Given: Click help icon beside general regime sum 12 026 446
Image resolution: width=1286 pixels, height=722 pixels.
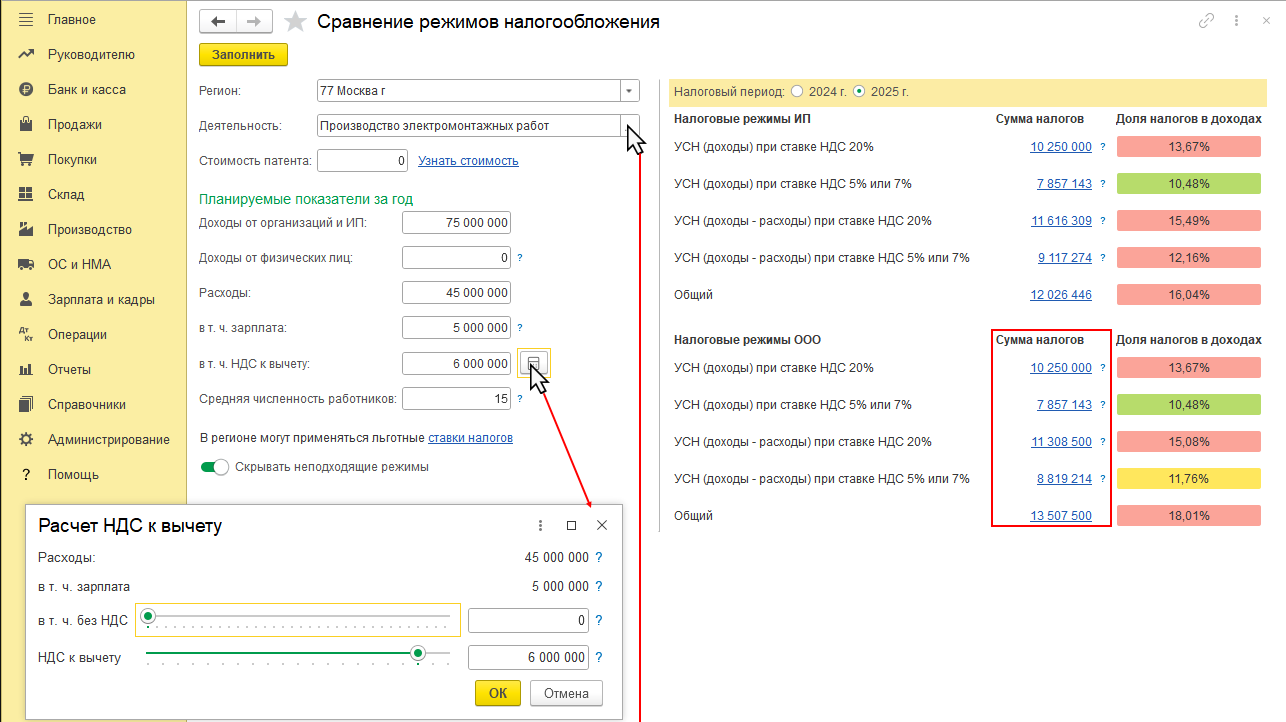Looking at the screenshot, I should (1103, 295).
